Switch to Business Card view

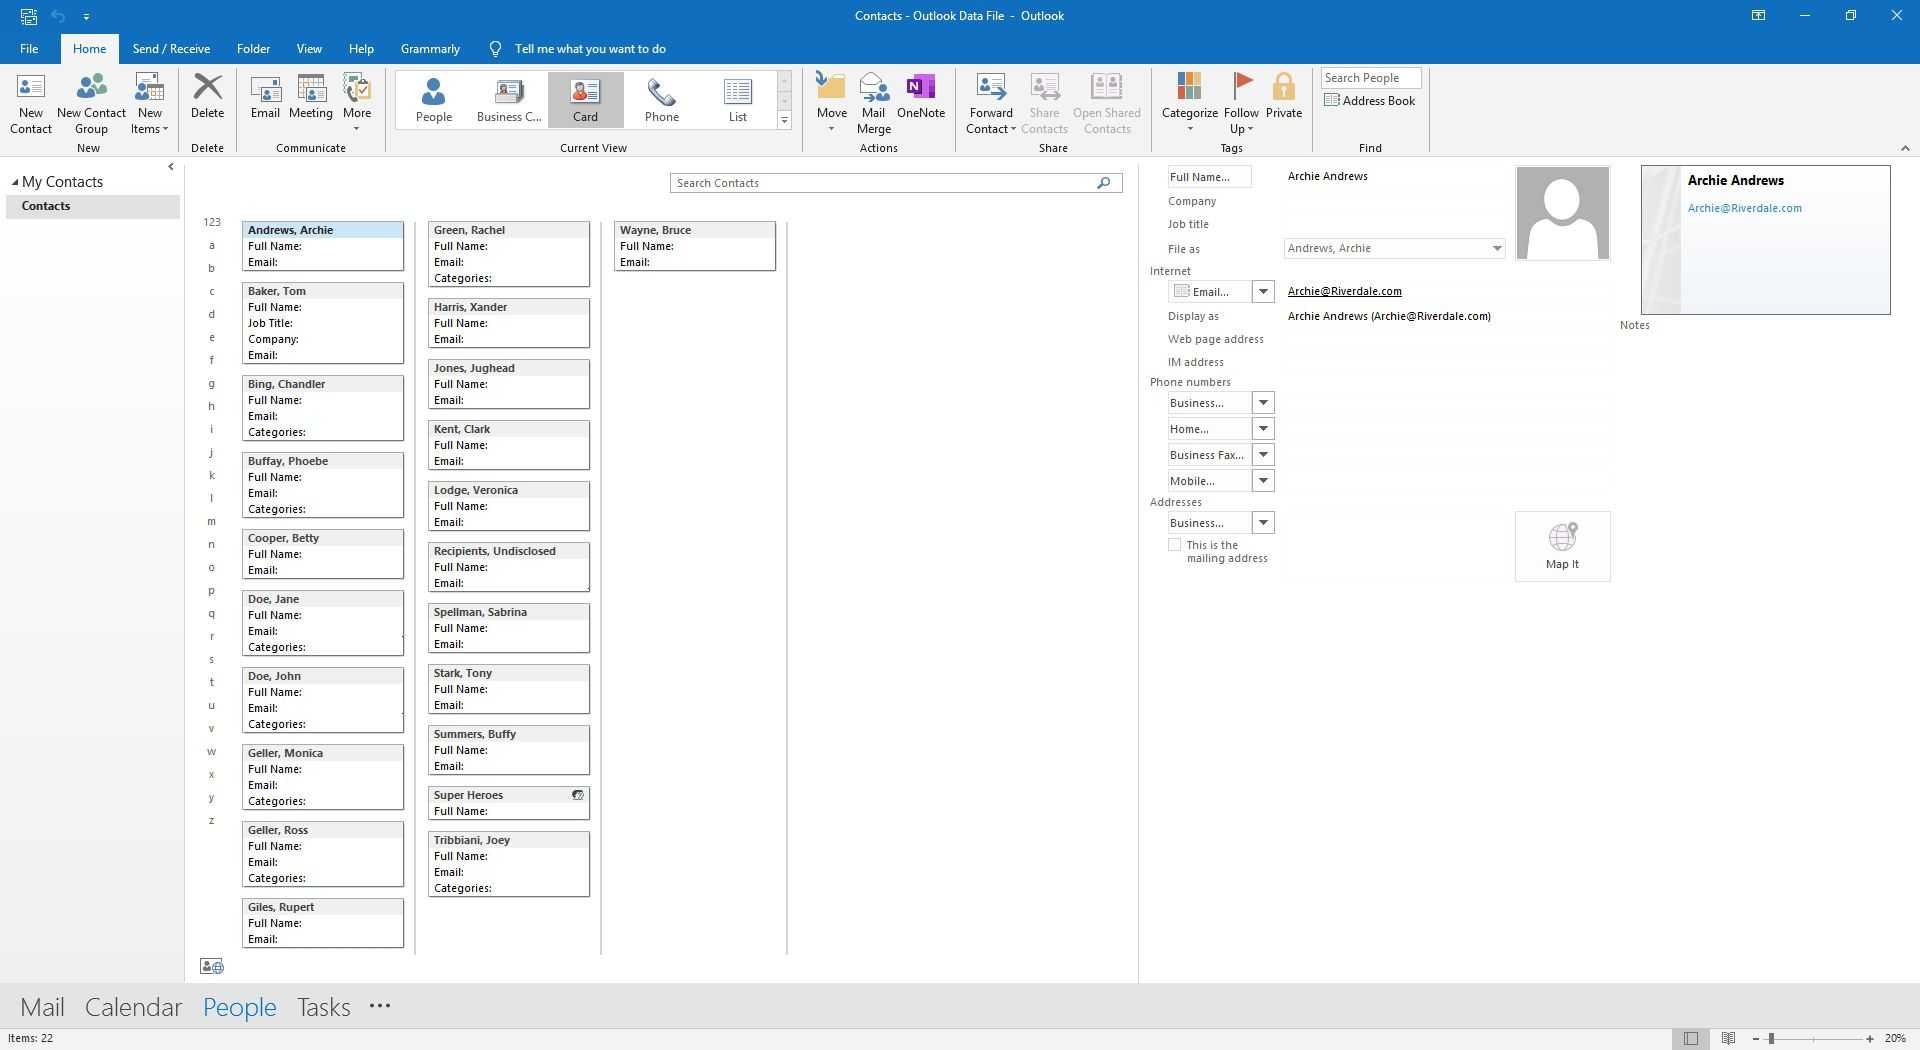tap(509, 99)
